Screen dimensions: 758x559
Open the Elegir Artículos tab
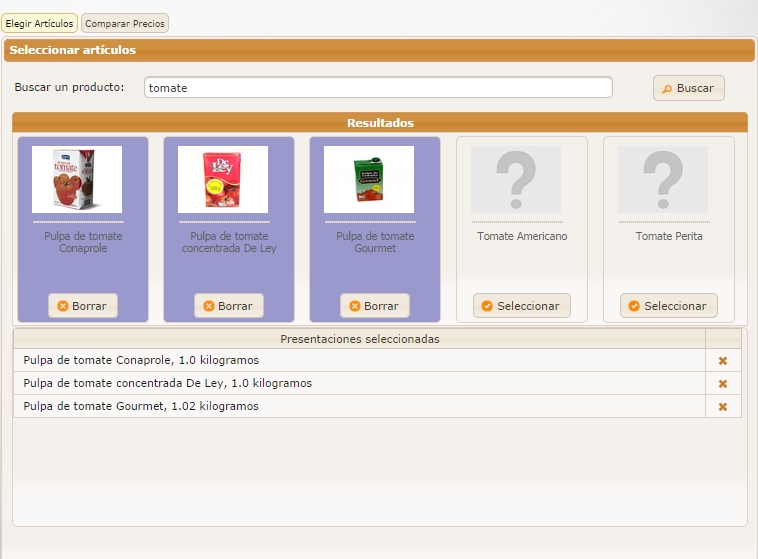[40, 23]
